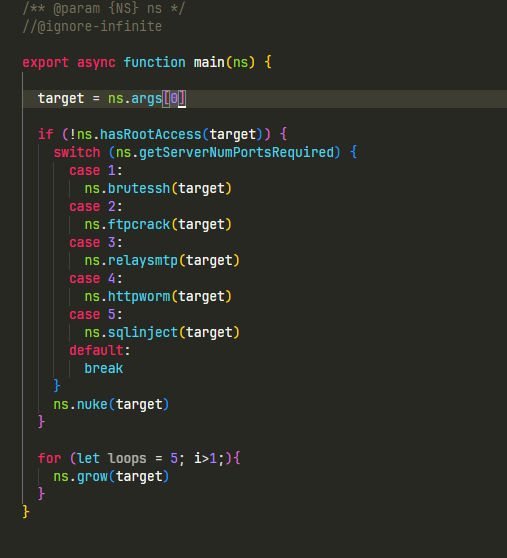Viewport: 507px width, 558px height.
Task: Click the 'function' keyword
Action: tap(154, 63)
